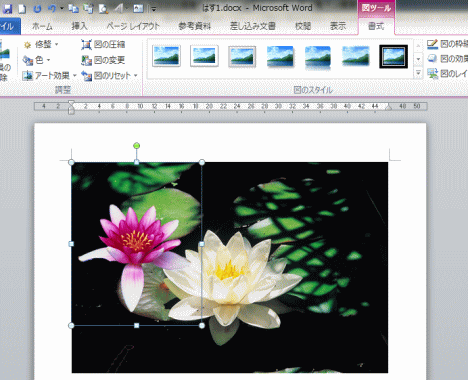Click the 図の変更 label
This screenshot has width=468, height=380.
(x=109, y=60)
